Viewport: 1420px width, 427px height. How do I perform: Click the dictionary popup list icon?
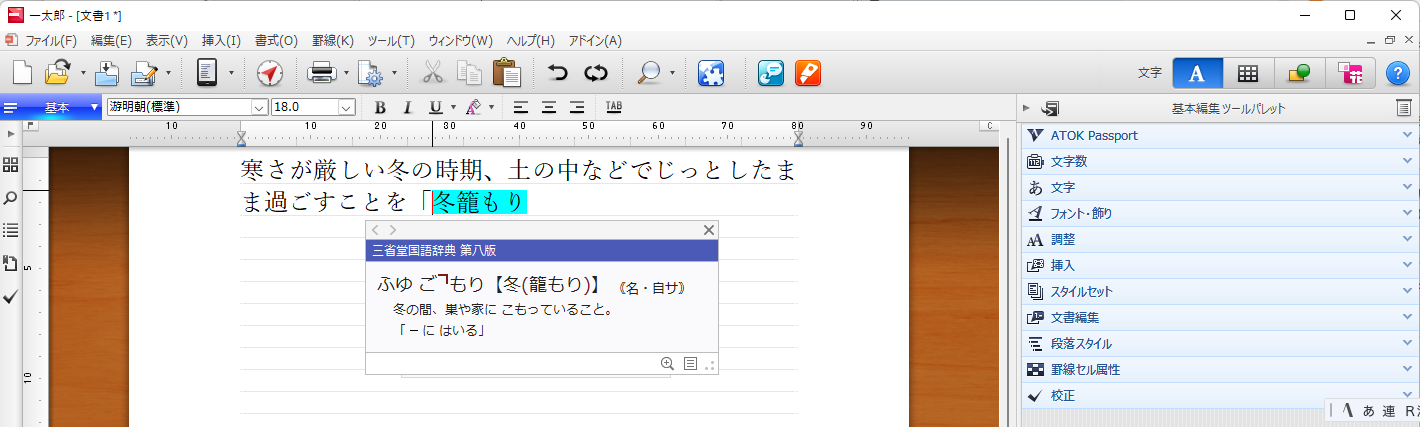pyautogui.click(x=690, y=363)
